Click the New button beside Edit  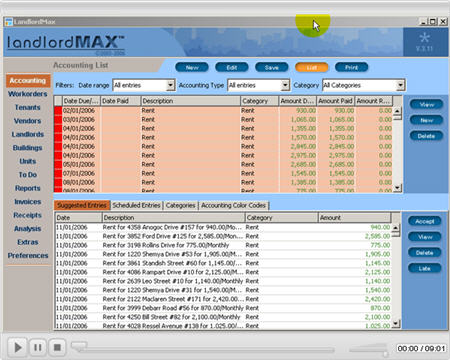coord(192,67)
